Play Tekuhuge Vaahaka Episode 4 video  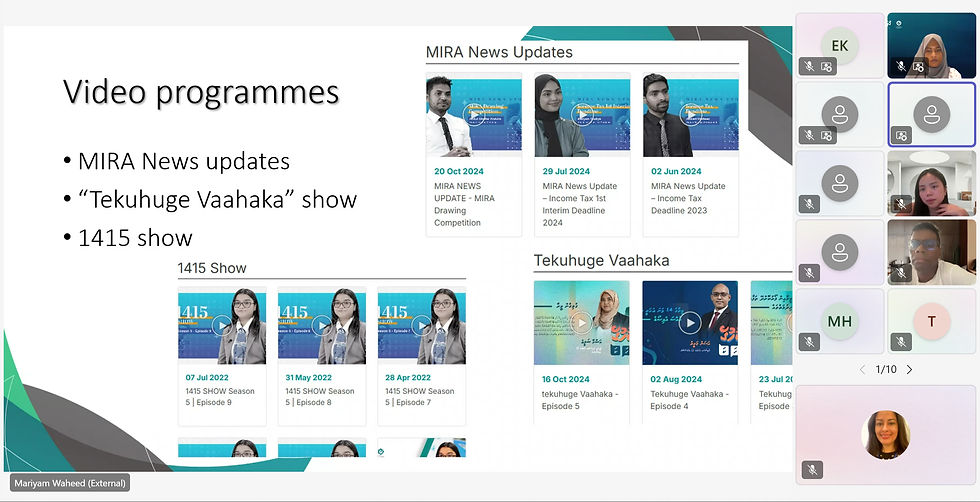[x=690, y=323]
